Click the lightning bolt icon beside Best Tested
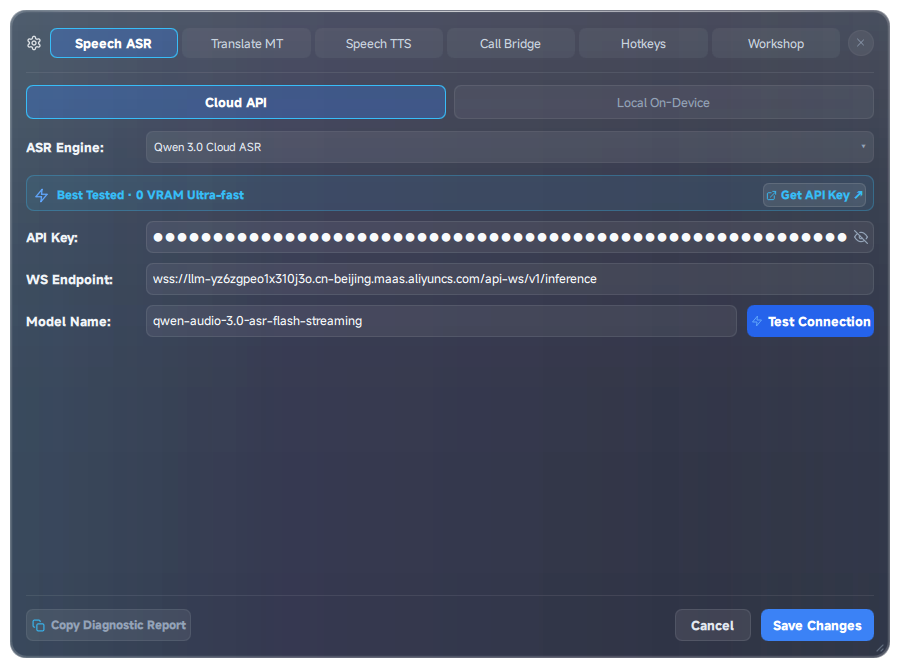This screenshot has width=900, height=668. 41,195
